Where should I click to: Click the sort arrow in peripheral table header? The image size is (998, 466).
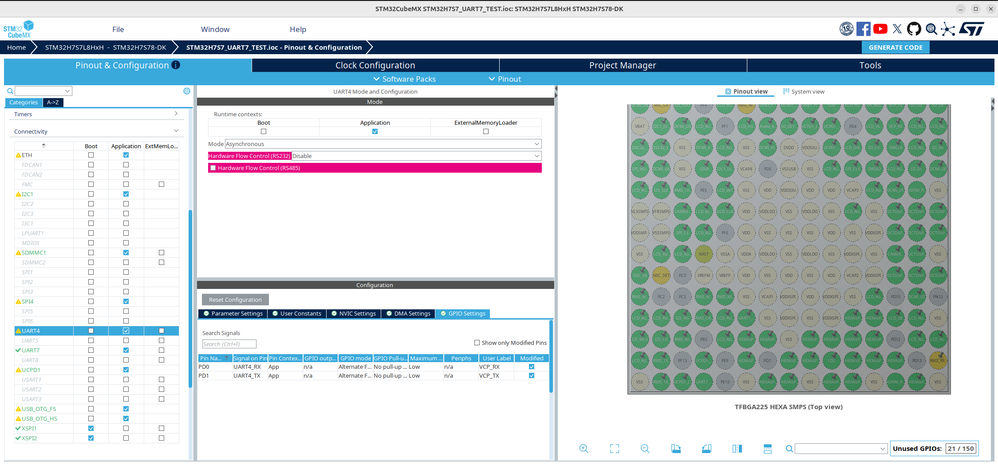pos(43,146)
